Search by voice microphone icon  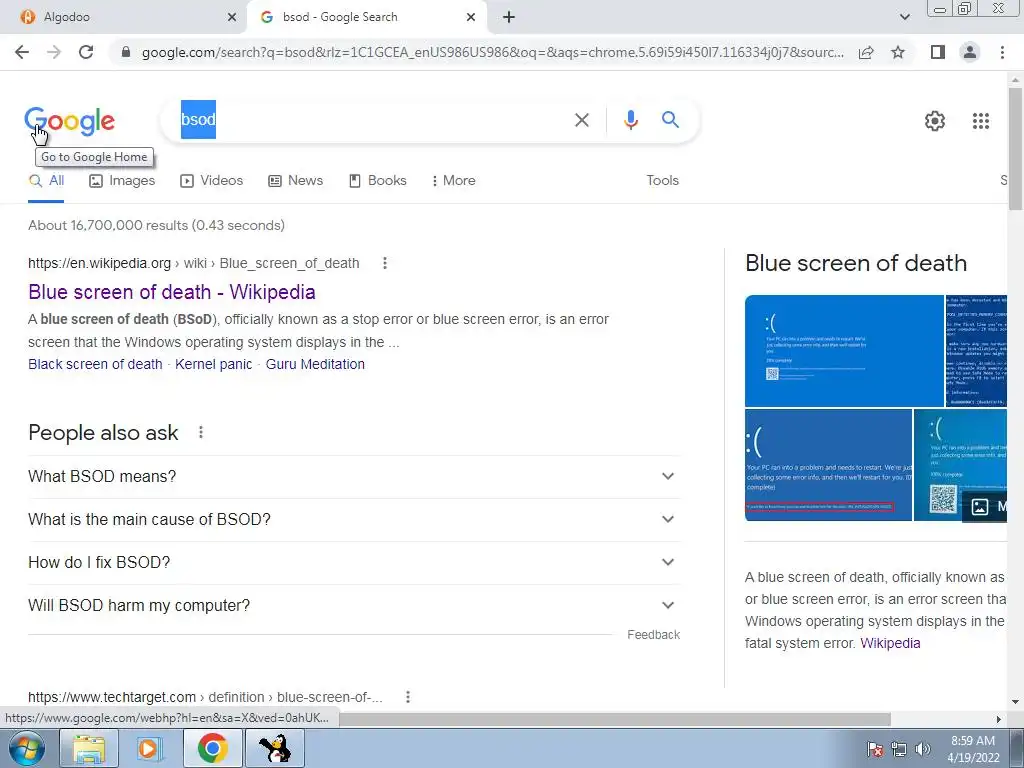click(630, 120)
